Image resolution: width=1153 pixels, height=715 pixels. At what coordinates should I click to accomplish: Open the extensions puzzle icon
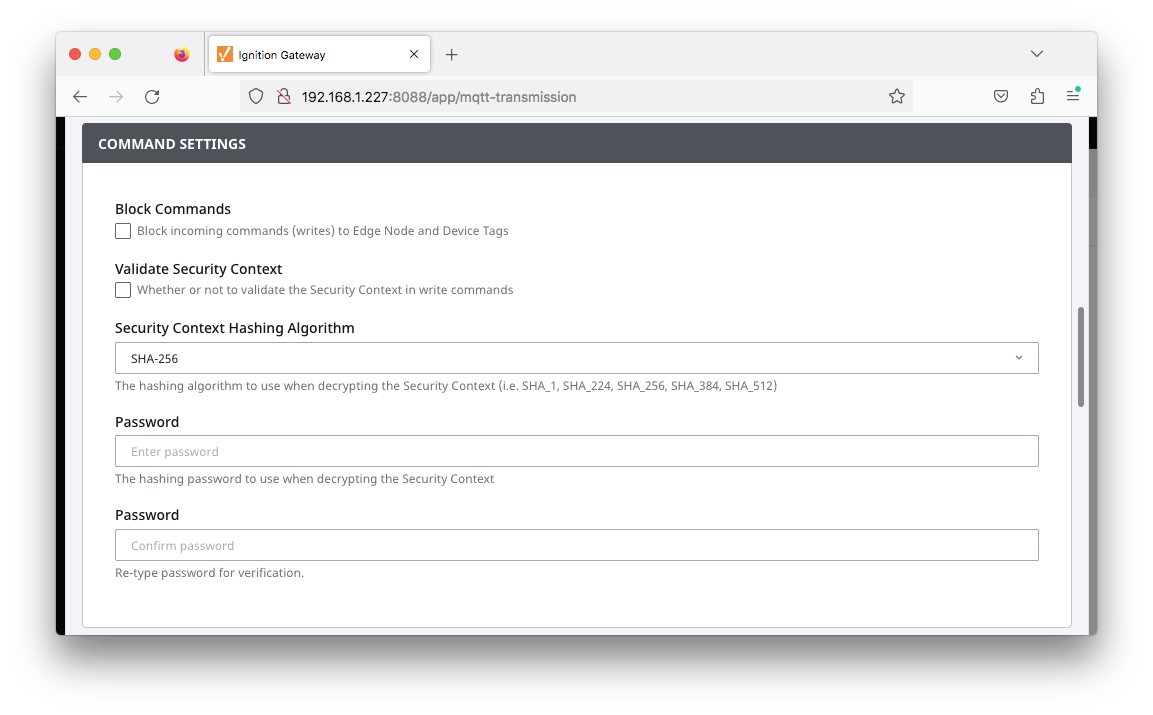1038,96
